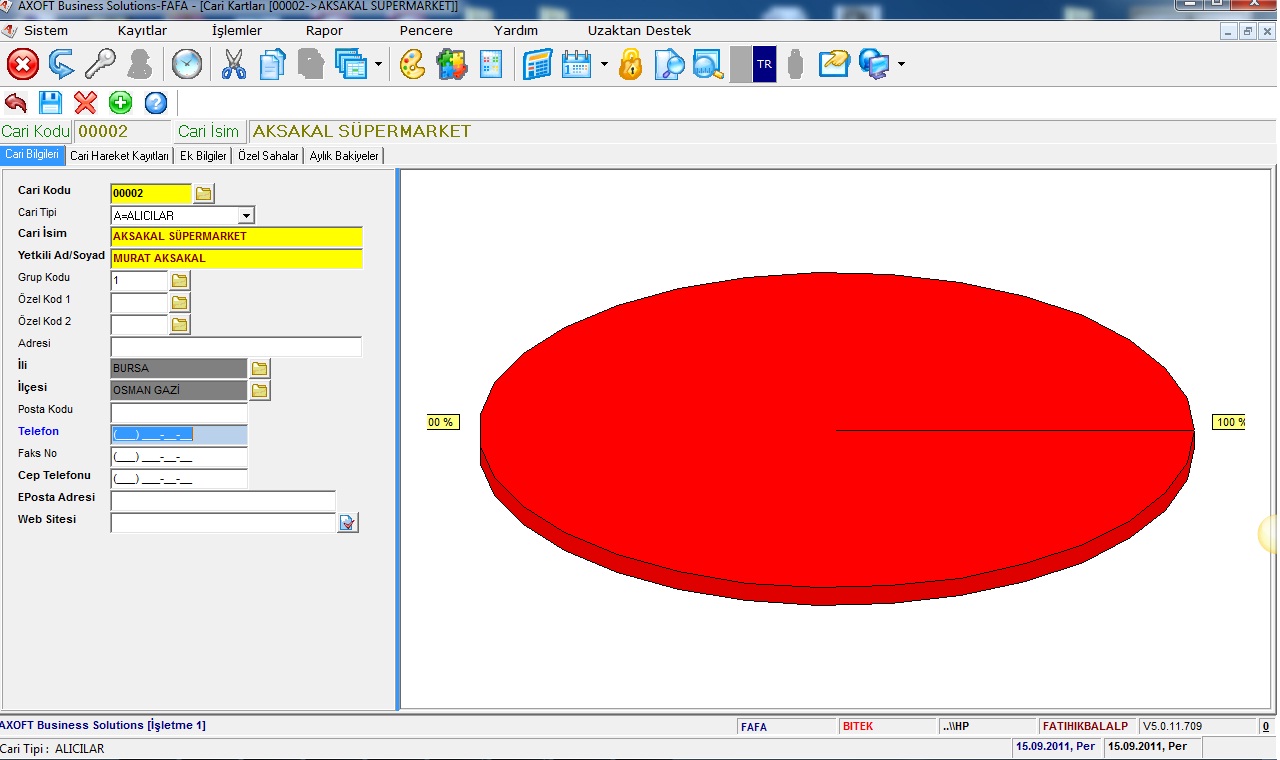The image size is (1280, 760).
Task: Click the EPosta Adresi input field
Action: pos(223,500)
